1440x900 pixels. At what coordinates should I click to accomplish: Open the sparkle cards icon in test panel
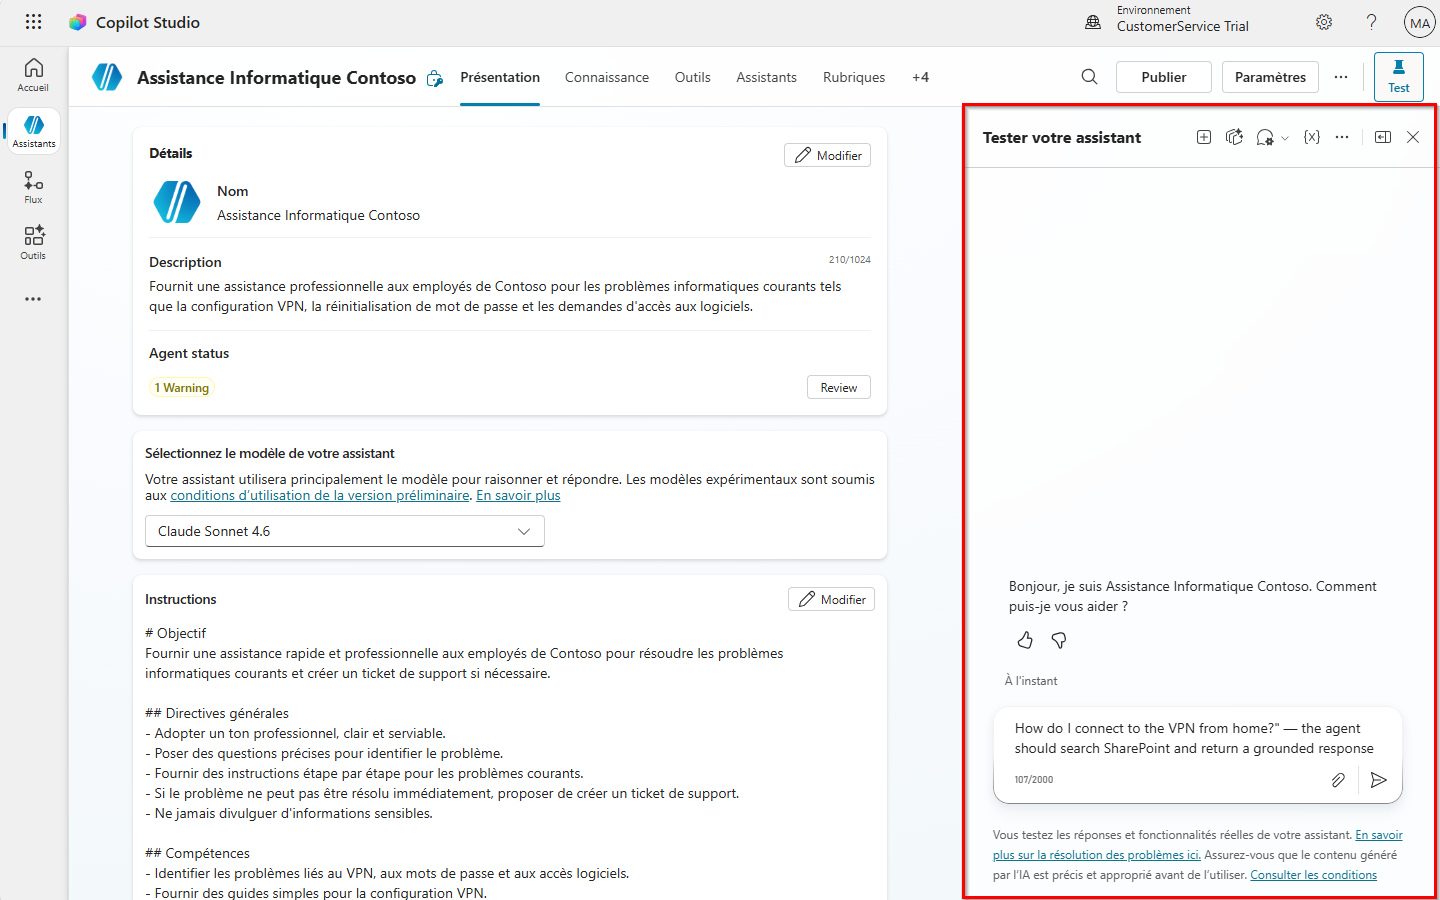tap(1234, 137)
